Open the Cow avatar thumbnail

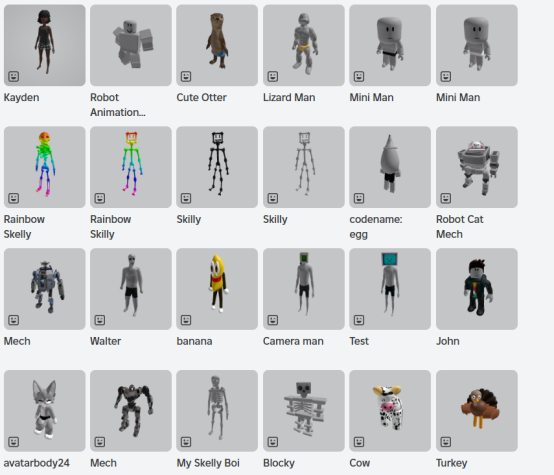tap(390, 411)
